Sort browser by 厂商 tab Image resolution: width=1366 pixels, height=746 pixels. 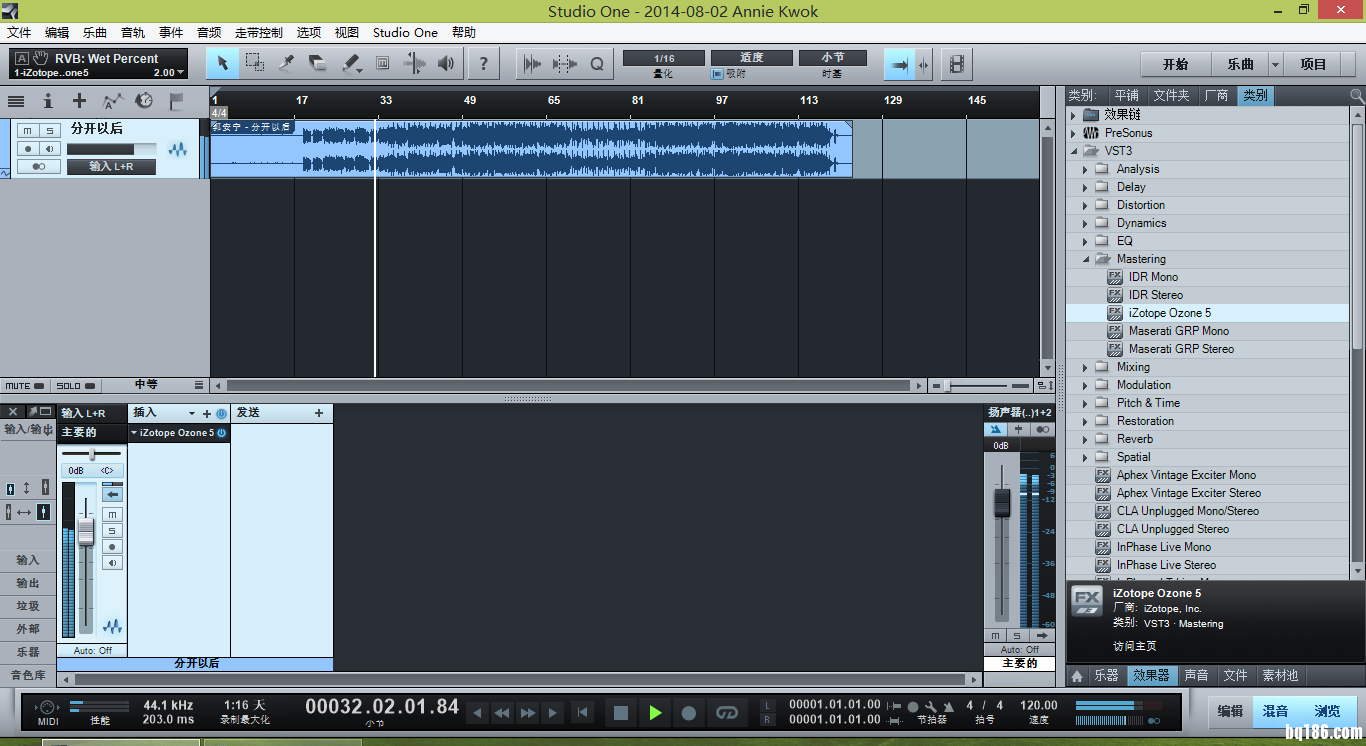point(1216,95)
